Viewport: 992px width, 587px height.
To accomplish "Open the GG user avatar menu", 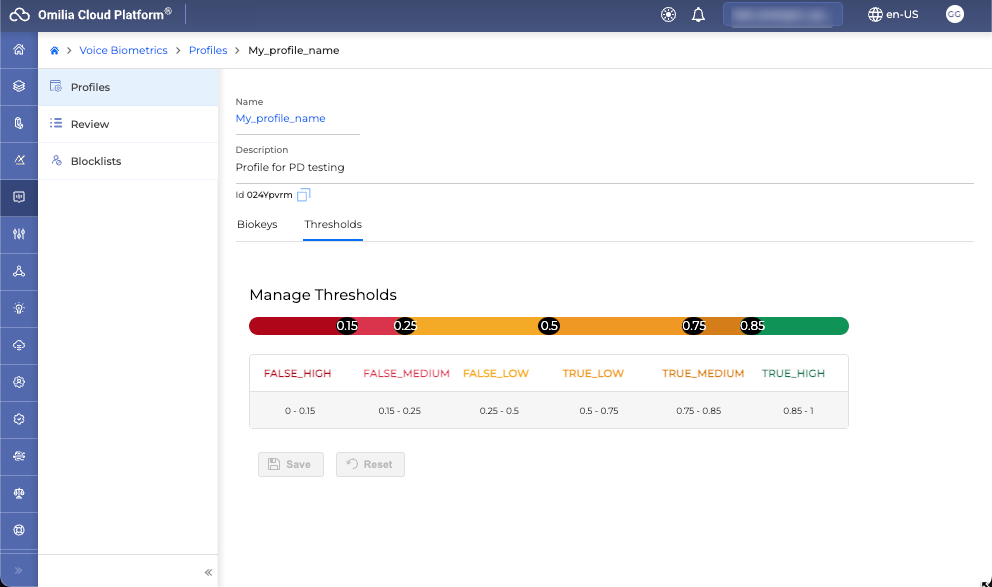I will click(954, 15).
